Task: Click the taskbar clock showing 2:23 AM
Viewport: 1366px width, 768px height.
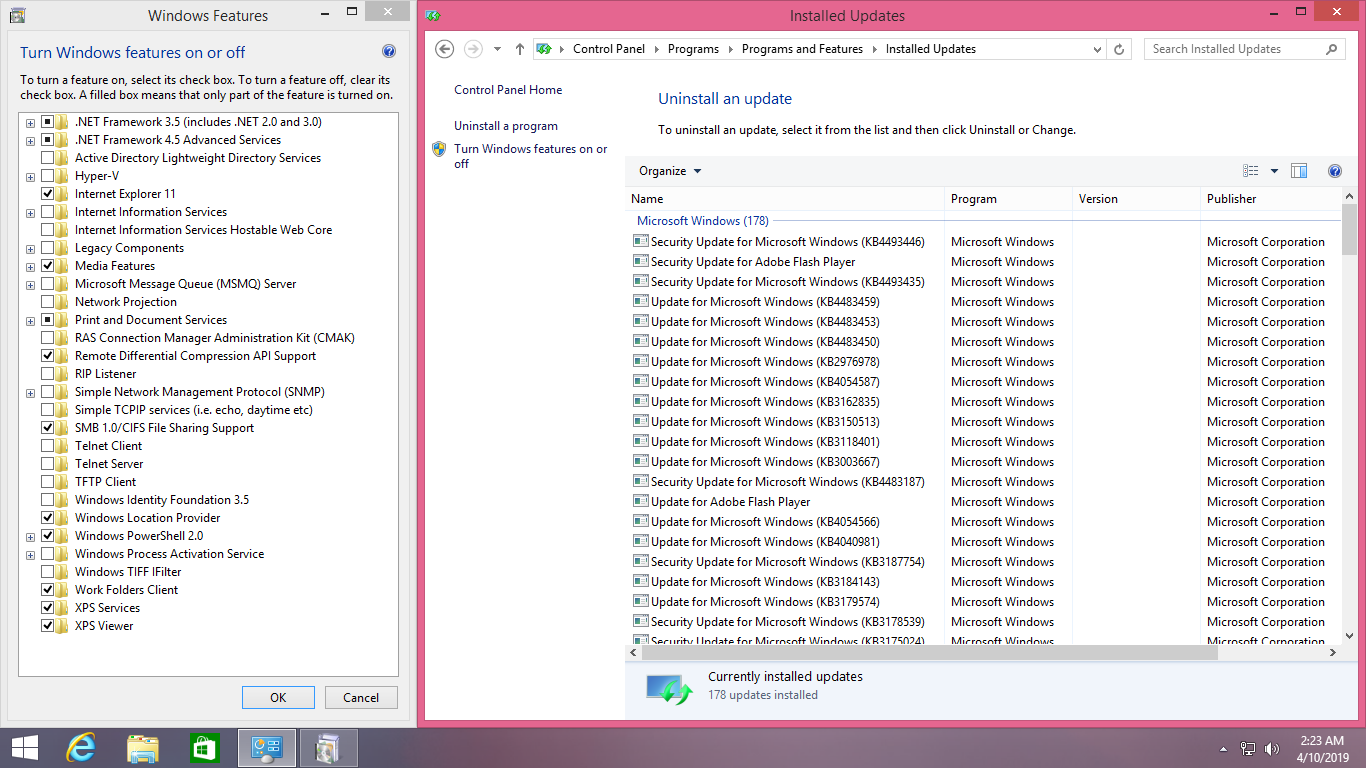Action: point(1322,748)
